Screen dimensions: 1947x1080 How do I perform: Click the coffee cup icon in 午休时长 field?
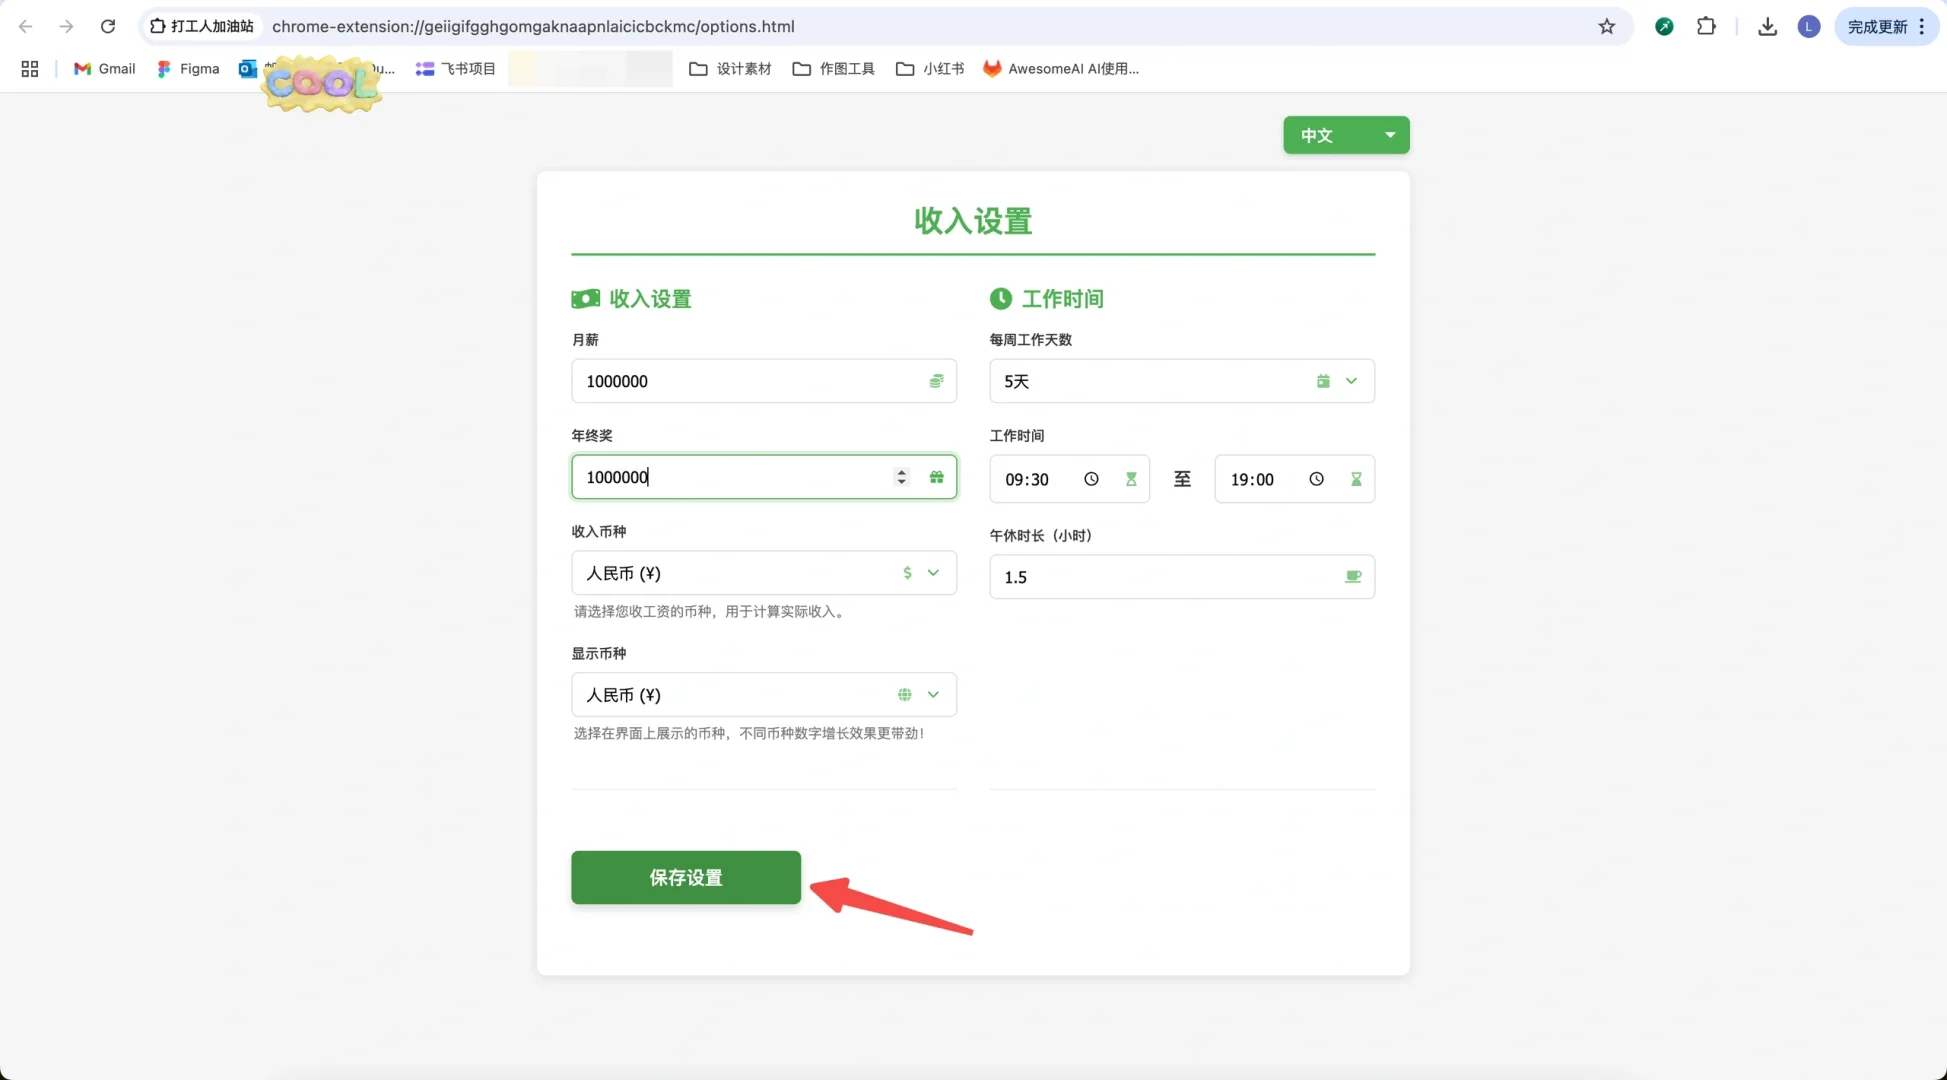1353,576
